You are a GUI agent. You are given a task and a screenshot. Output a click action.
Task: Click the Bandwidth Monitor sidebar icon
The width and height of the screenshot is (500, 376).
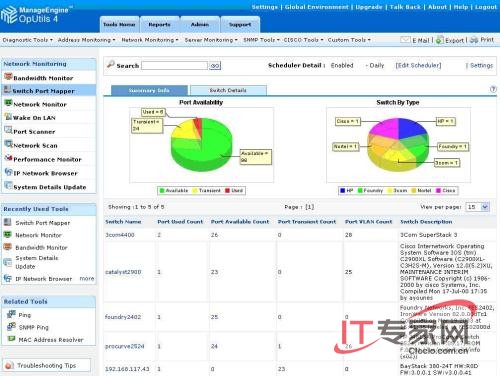click(8, 77)
